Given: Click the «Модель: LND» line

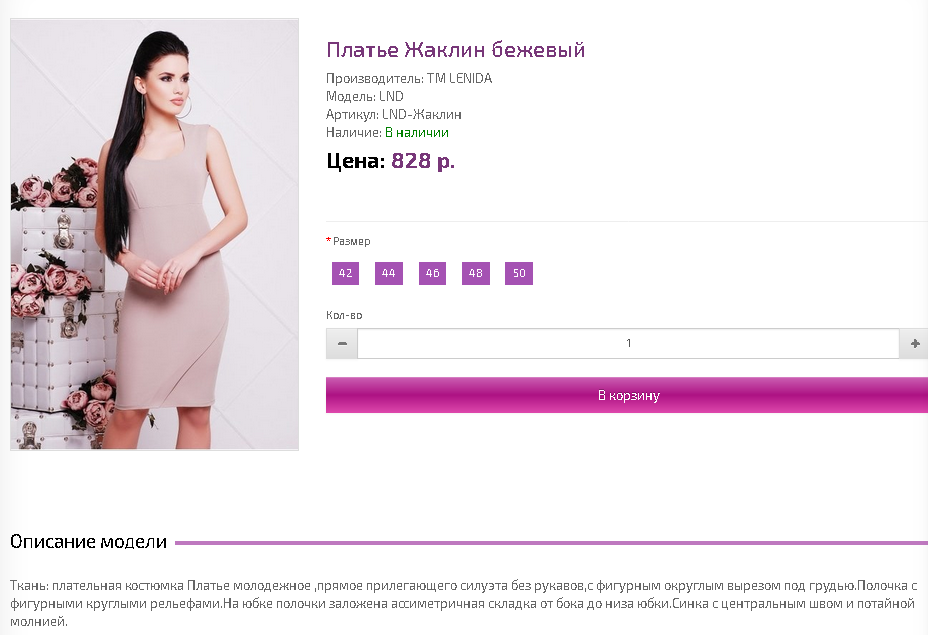Looking at the screenshot, I should click(365, 96).
